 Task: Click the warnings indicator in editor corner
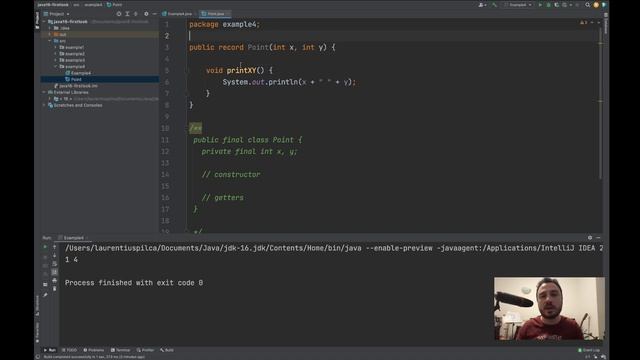(x=584, y=22)
